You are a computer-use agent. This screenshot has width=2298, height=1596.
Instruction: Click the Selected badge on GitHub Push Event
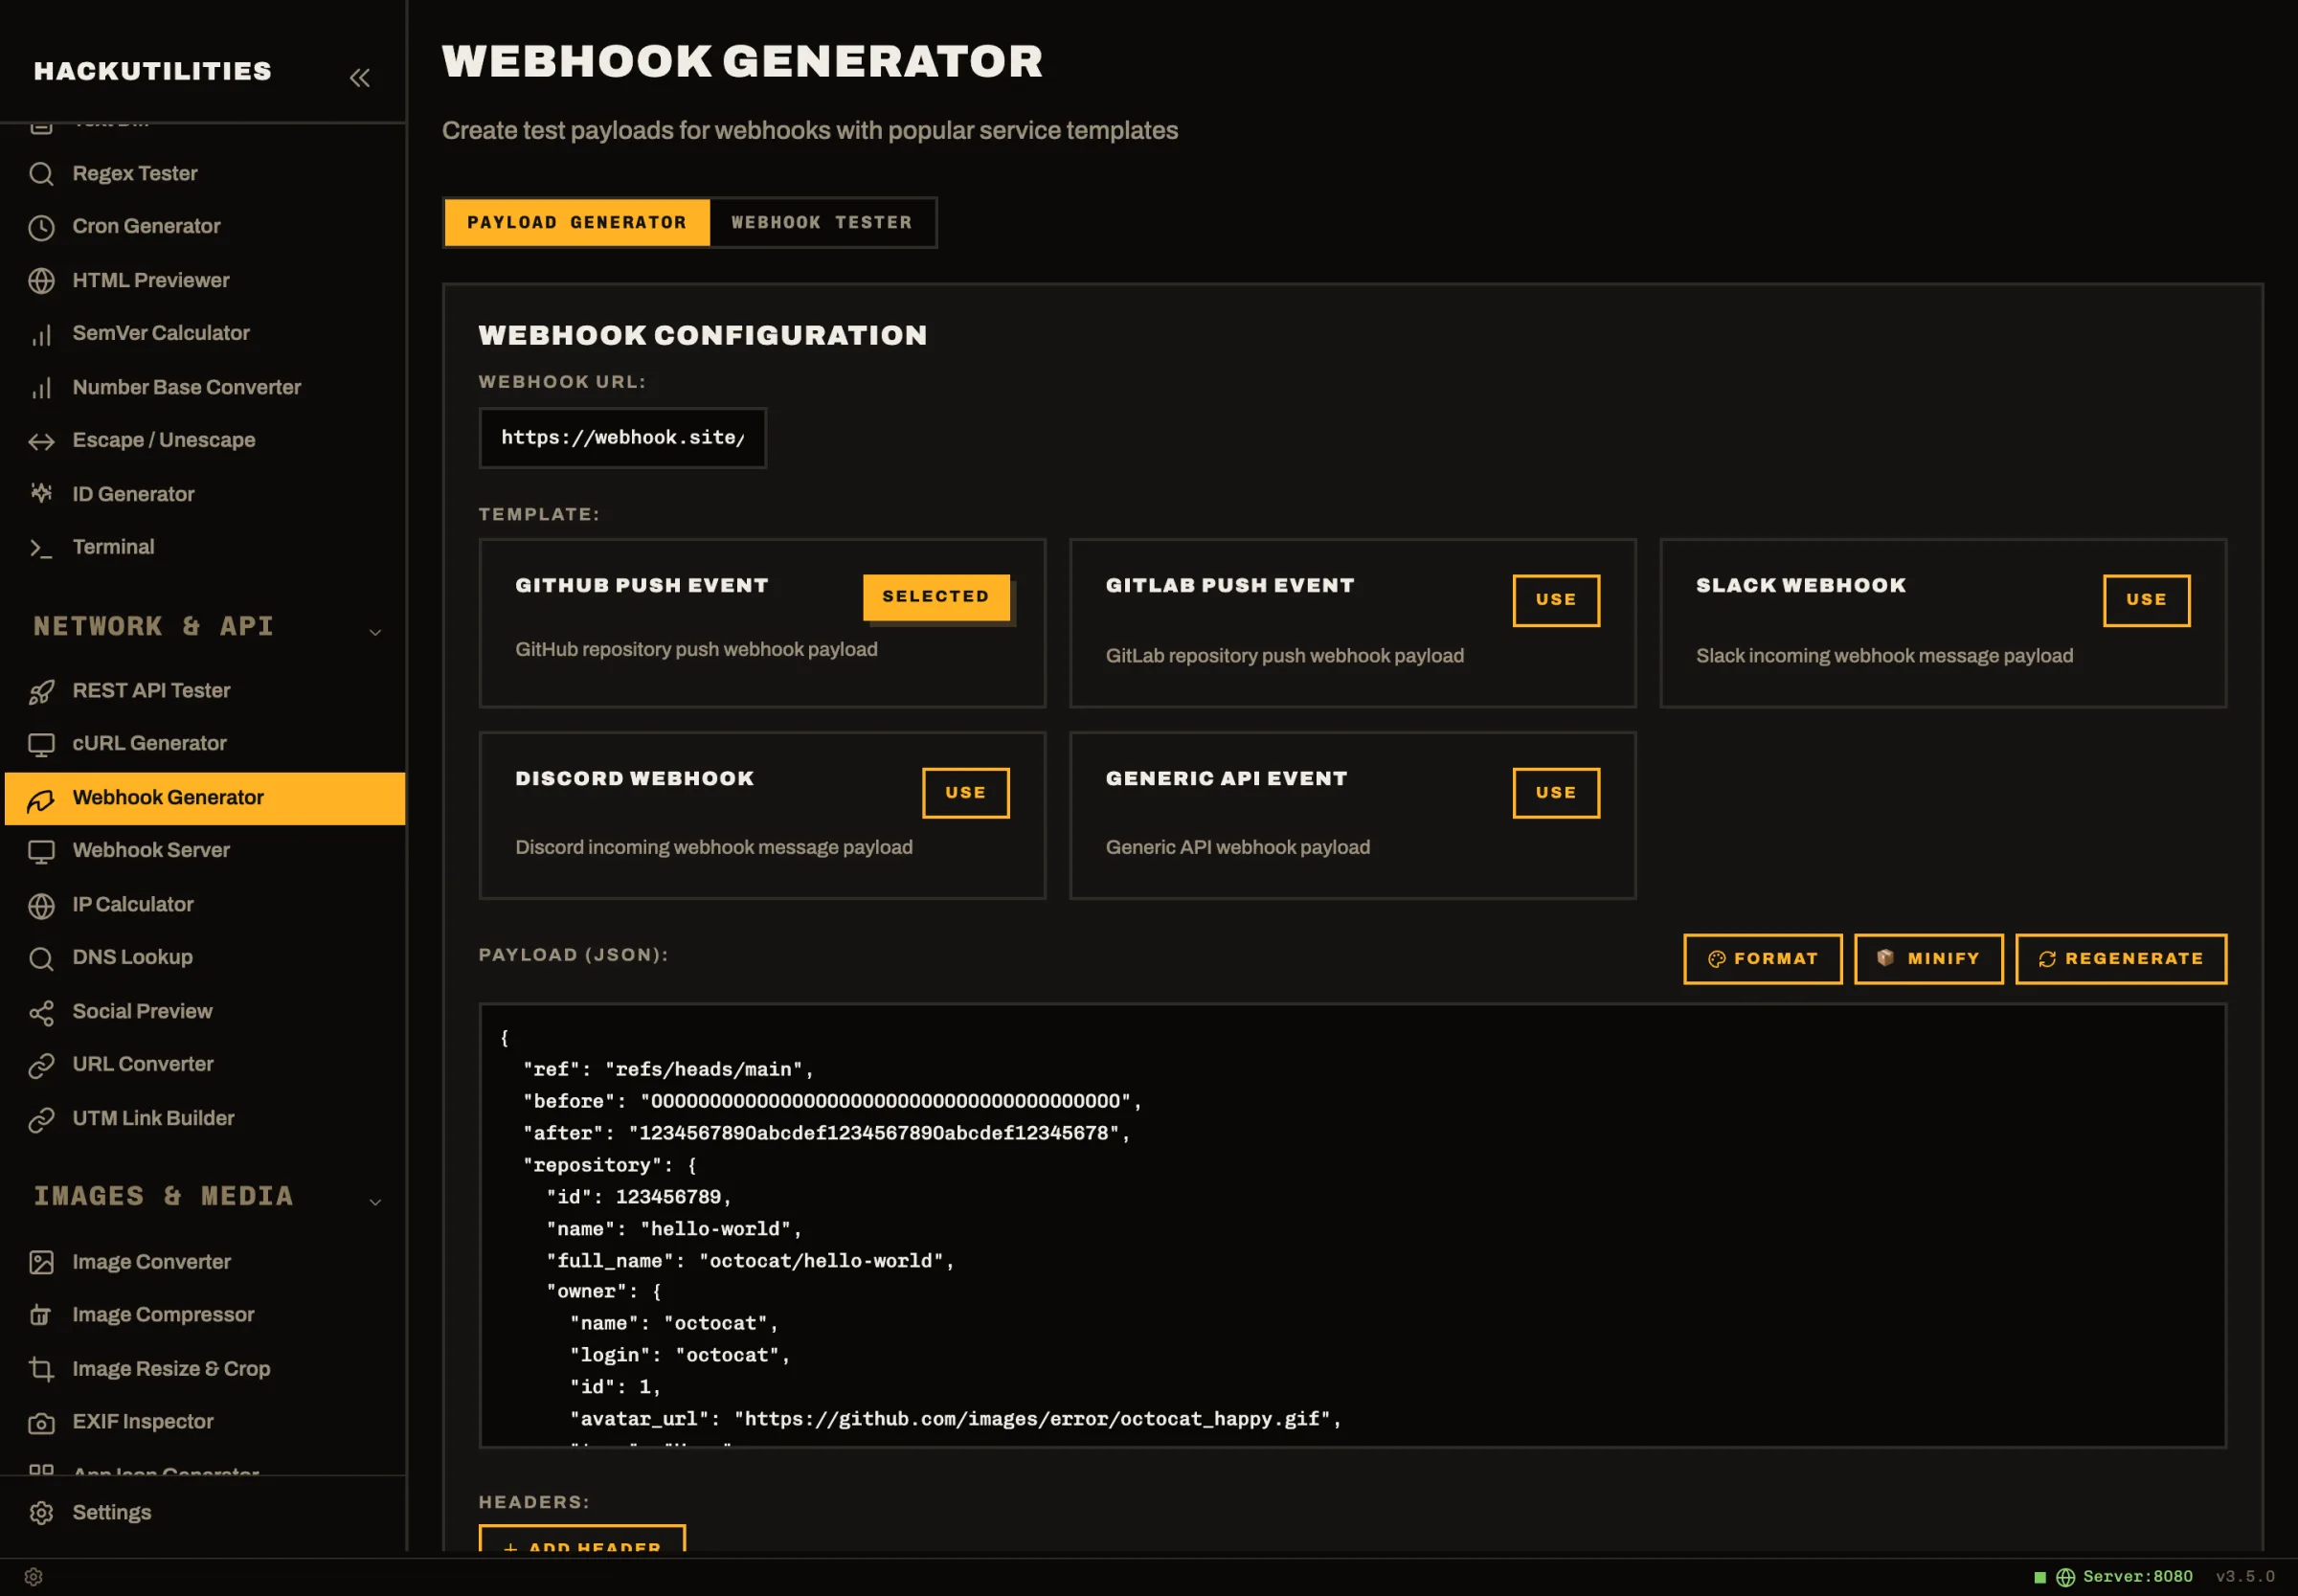pos(936,597)
